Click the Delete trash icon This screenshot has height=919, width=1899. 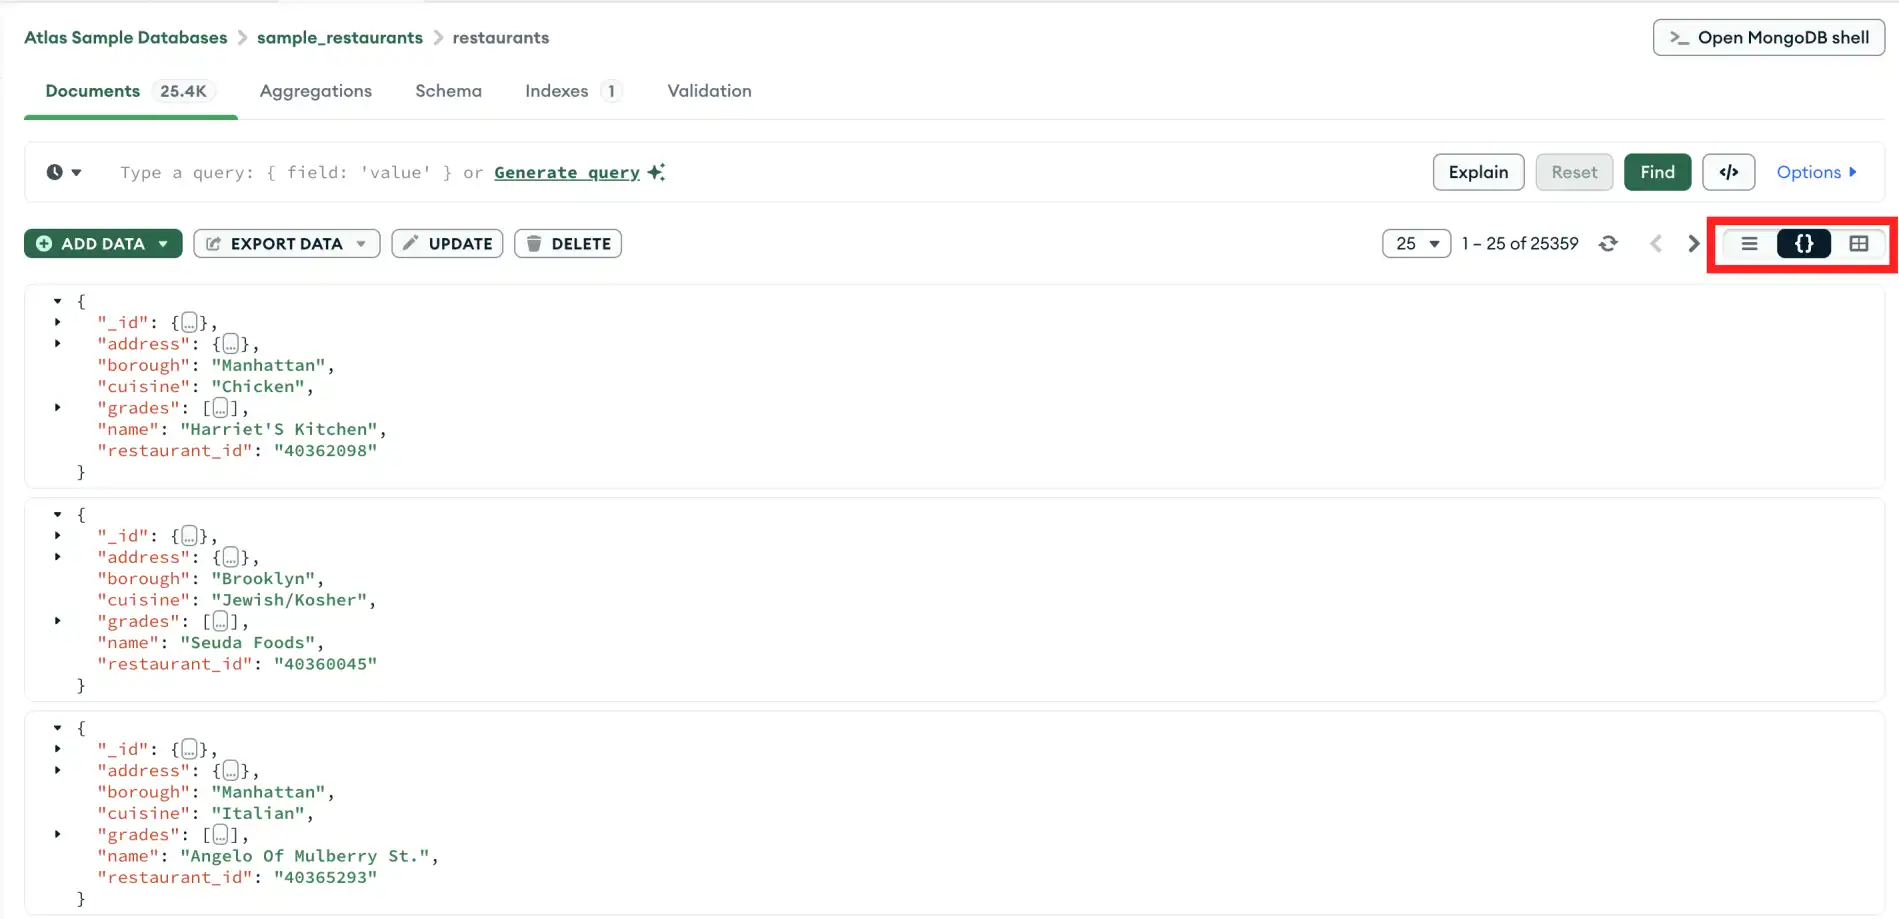click(534, 243)
